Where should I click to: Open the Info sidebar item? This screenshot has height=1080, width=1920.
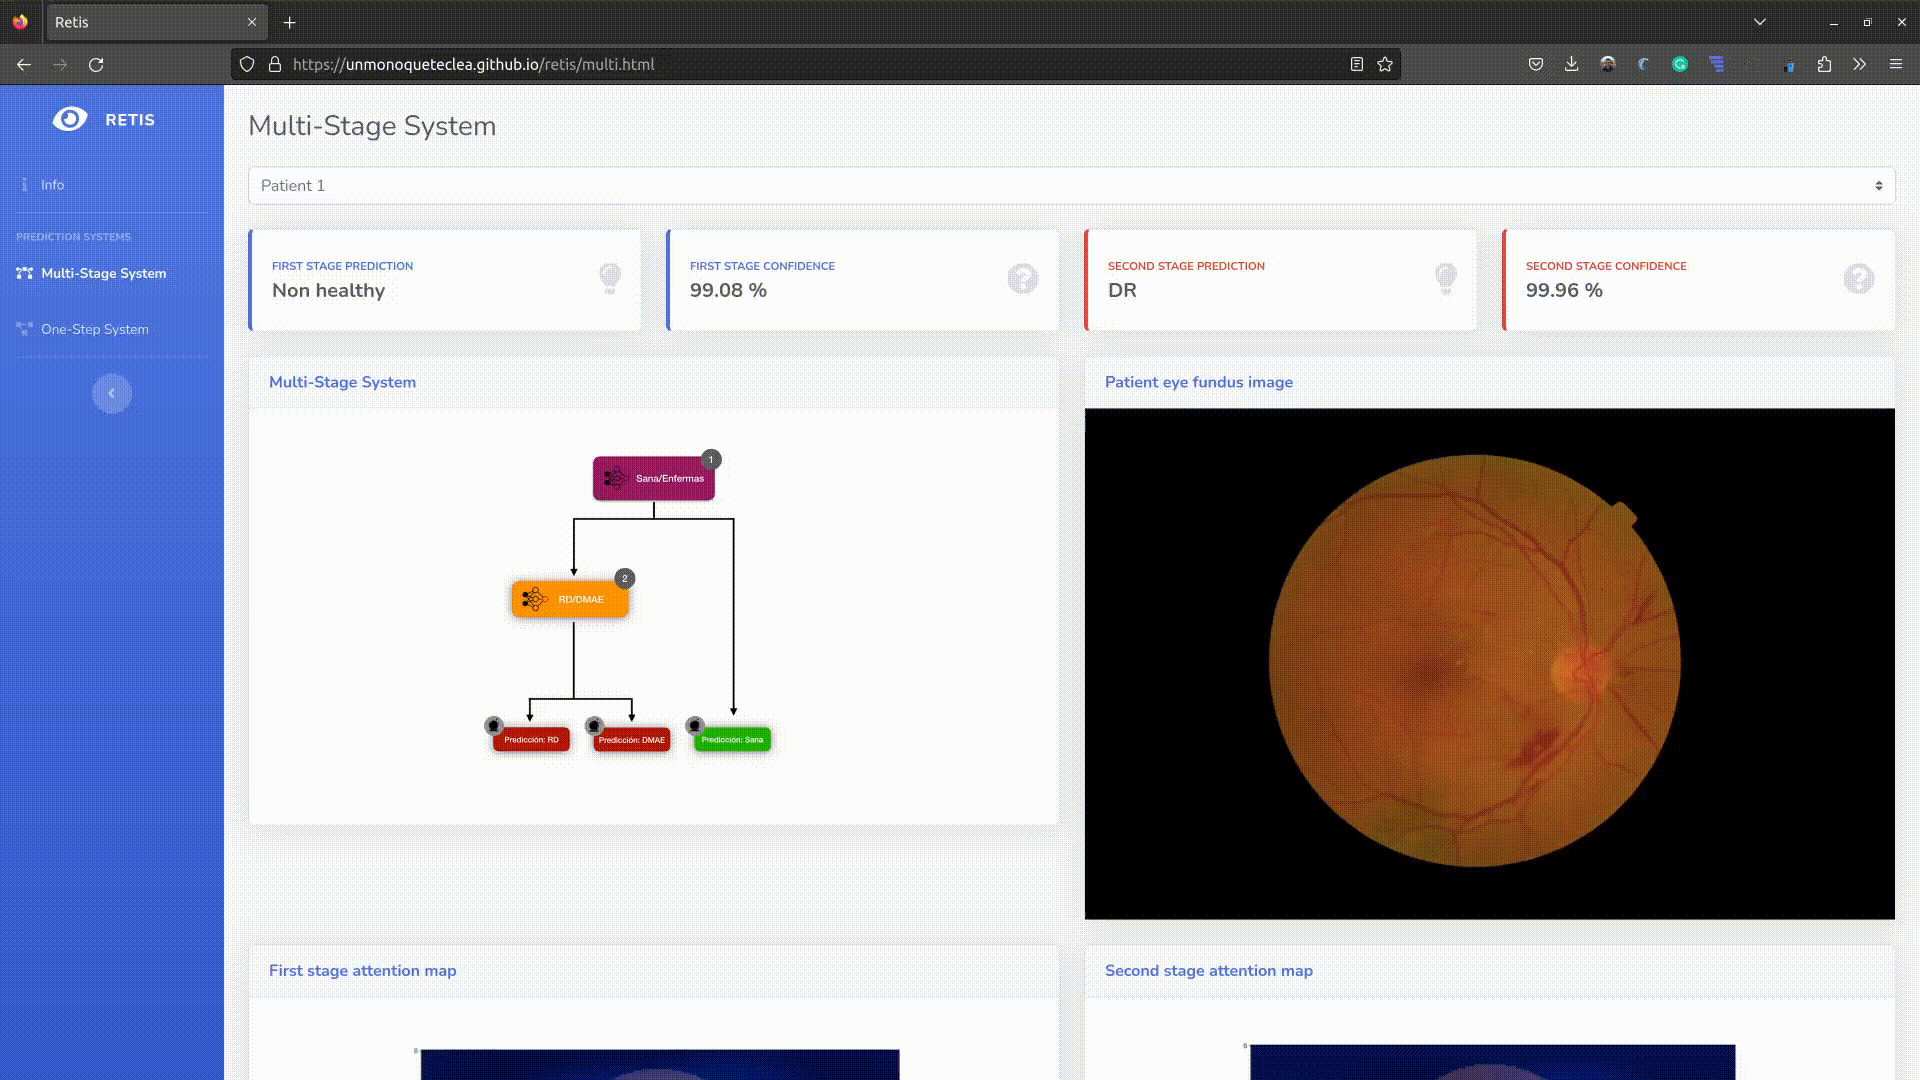click(x=52, y=185)
